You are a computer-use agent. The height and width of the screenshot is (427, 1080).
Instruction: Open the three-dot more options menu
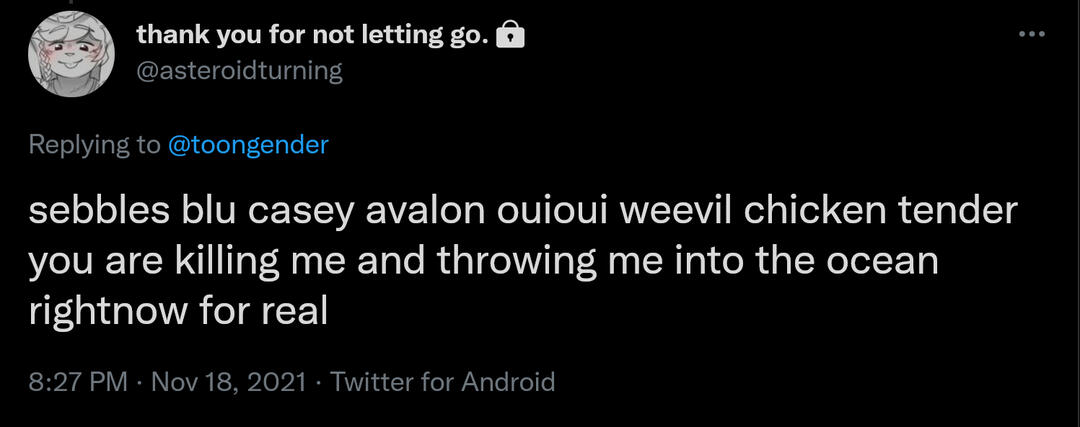pyautogui.click(x=1030, y=35)
